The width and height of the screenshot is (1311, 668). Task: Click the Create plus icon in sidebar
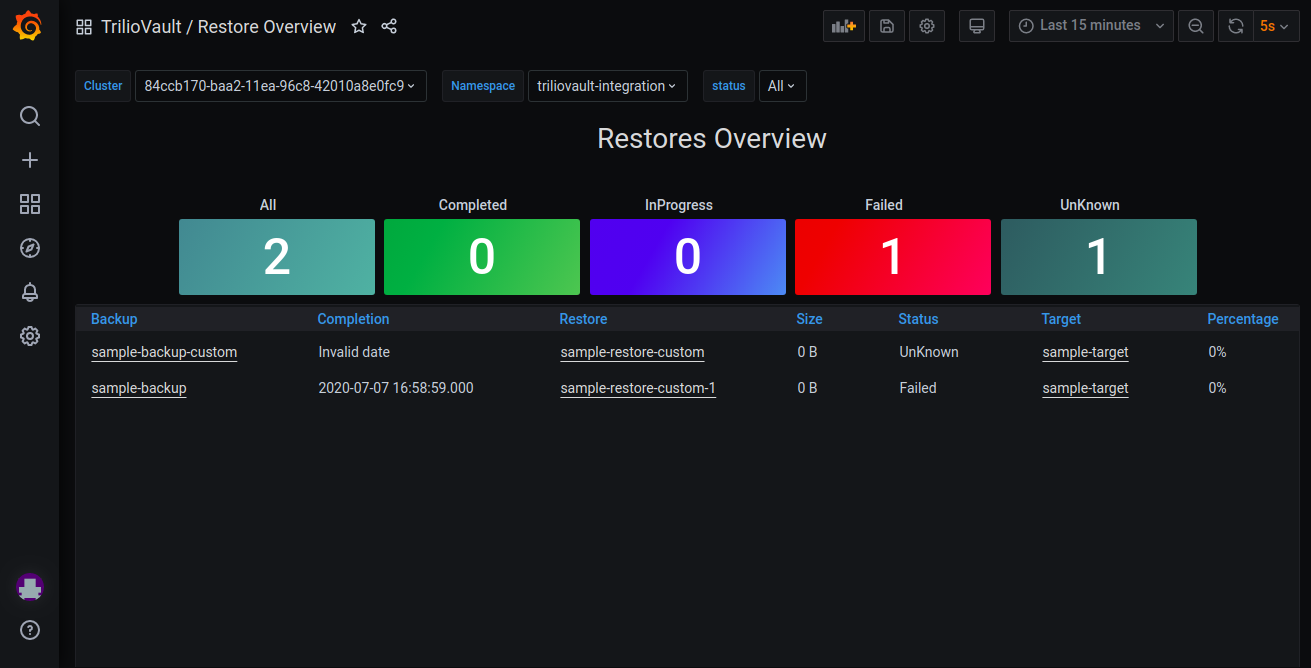point(30,160)
